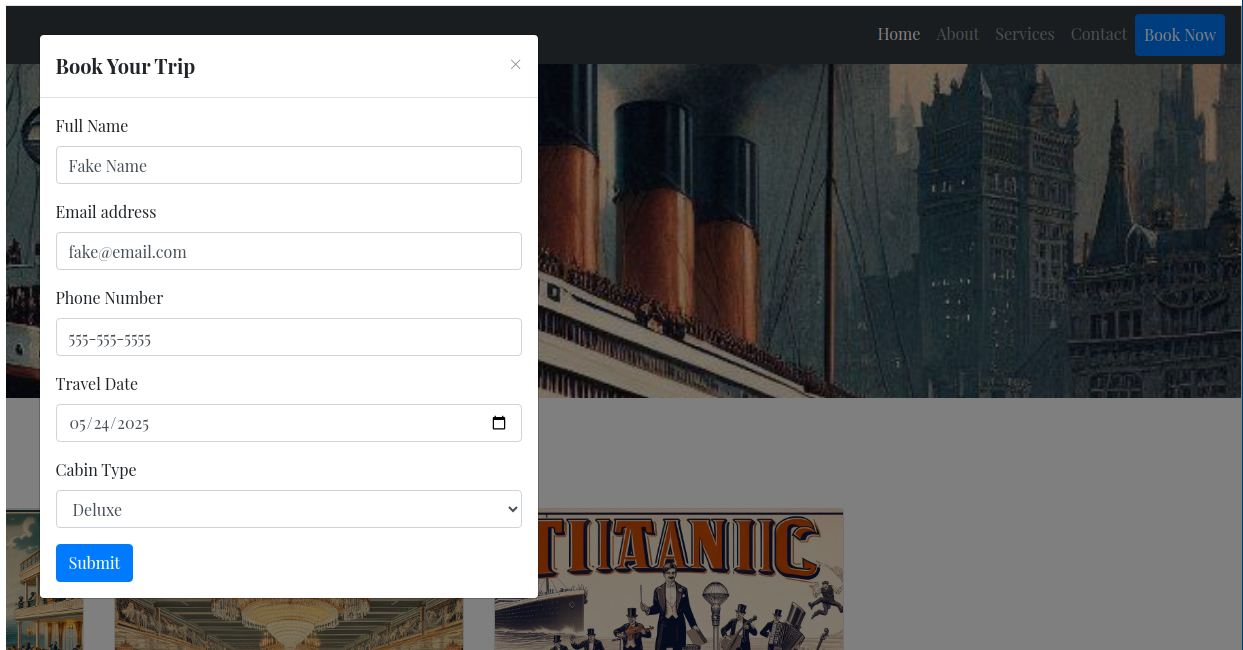Focus the Phone Number input box
1243x650 pixels.
(x=288, y=337)
